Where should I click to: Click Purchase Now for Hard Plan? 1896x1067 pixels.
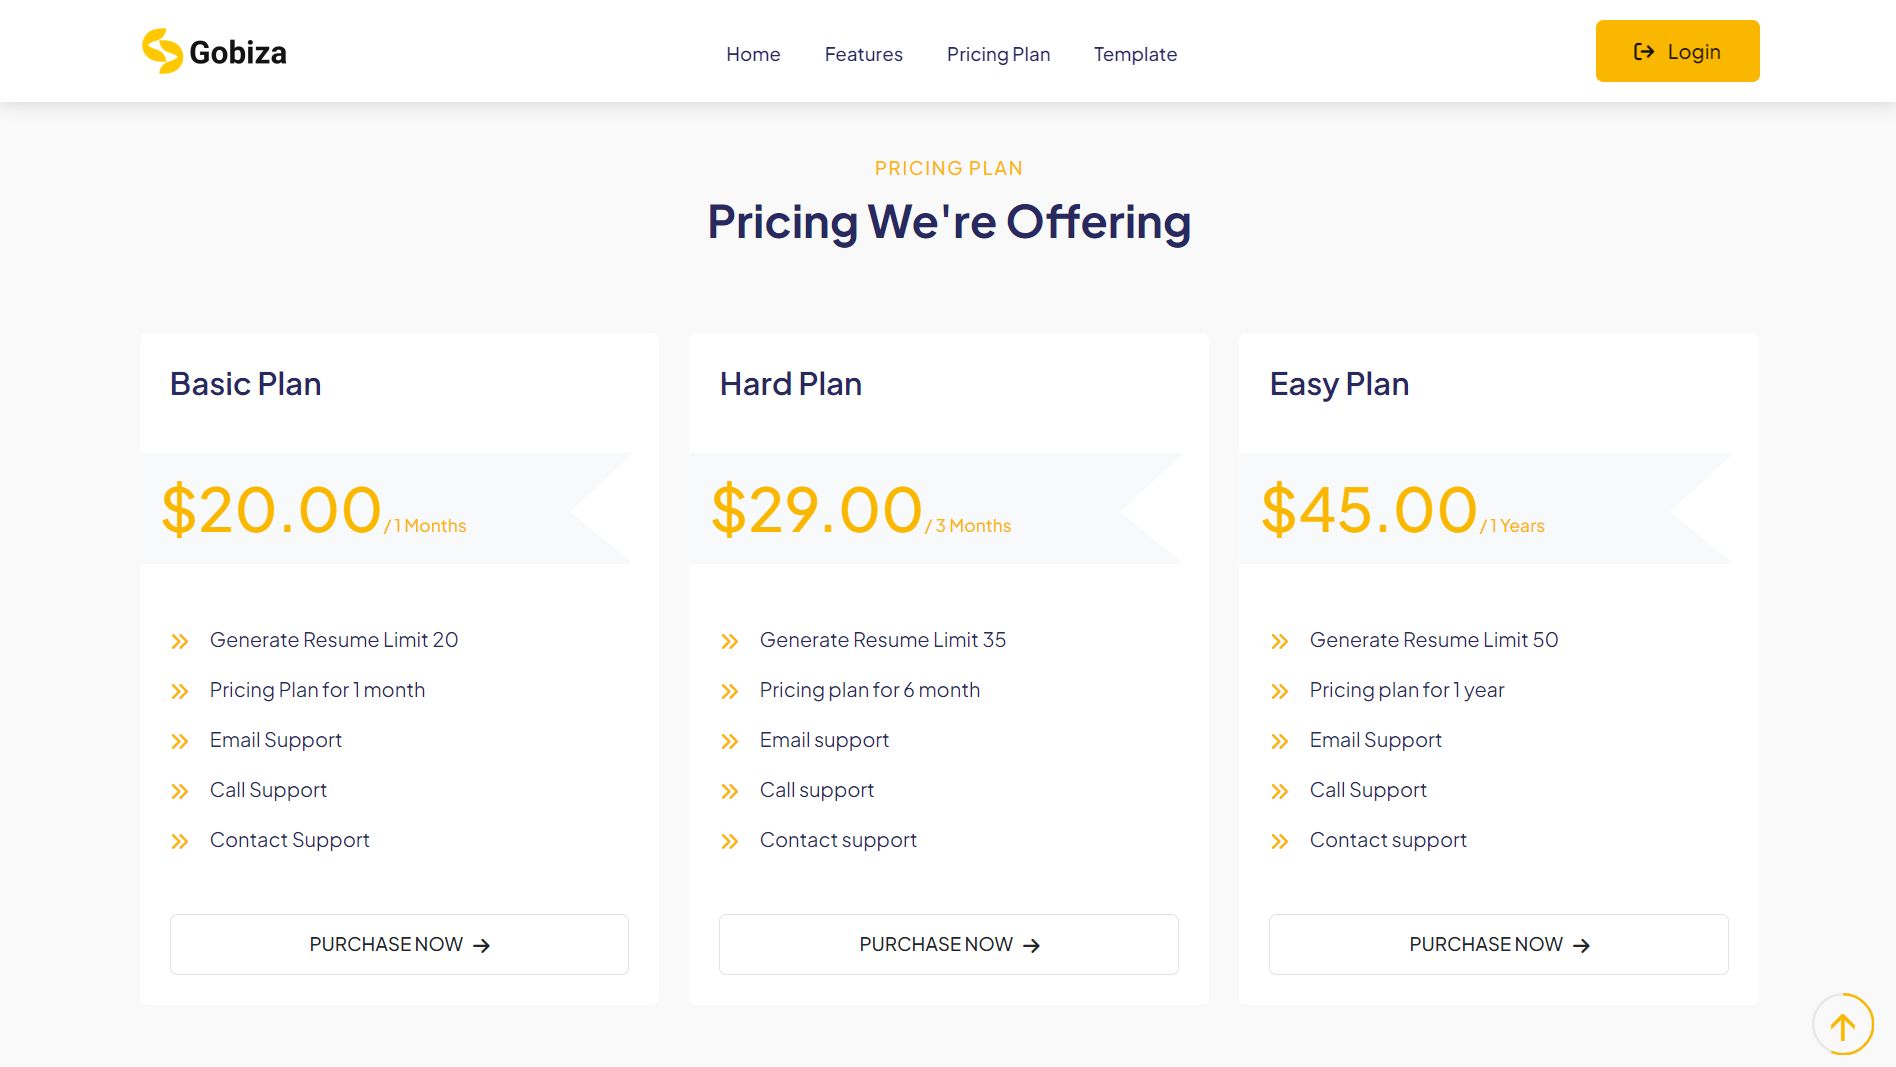click(x=948, y=944)
